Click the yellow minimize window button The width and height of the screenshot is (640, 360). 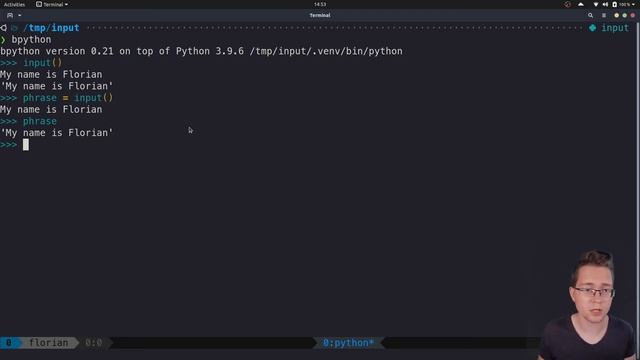[x=616, y=16]
